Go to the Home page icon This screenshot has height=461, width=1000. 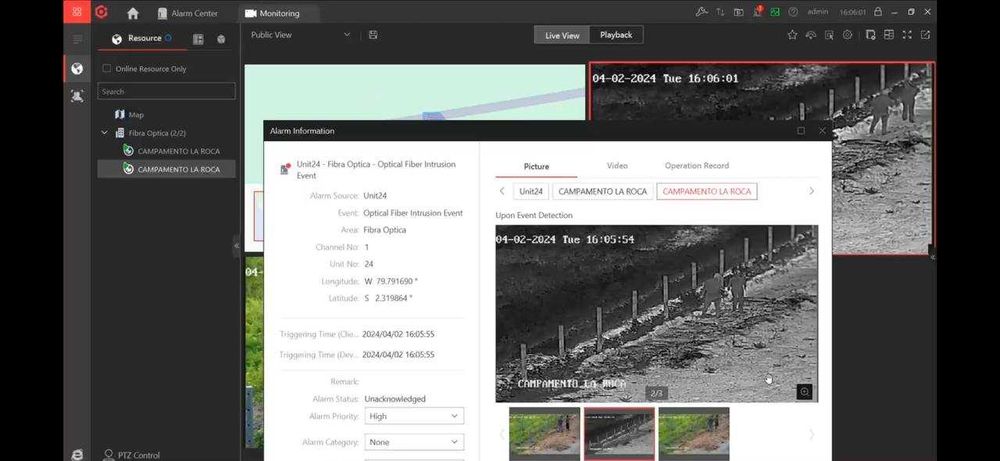coord(133,13)
